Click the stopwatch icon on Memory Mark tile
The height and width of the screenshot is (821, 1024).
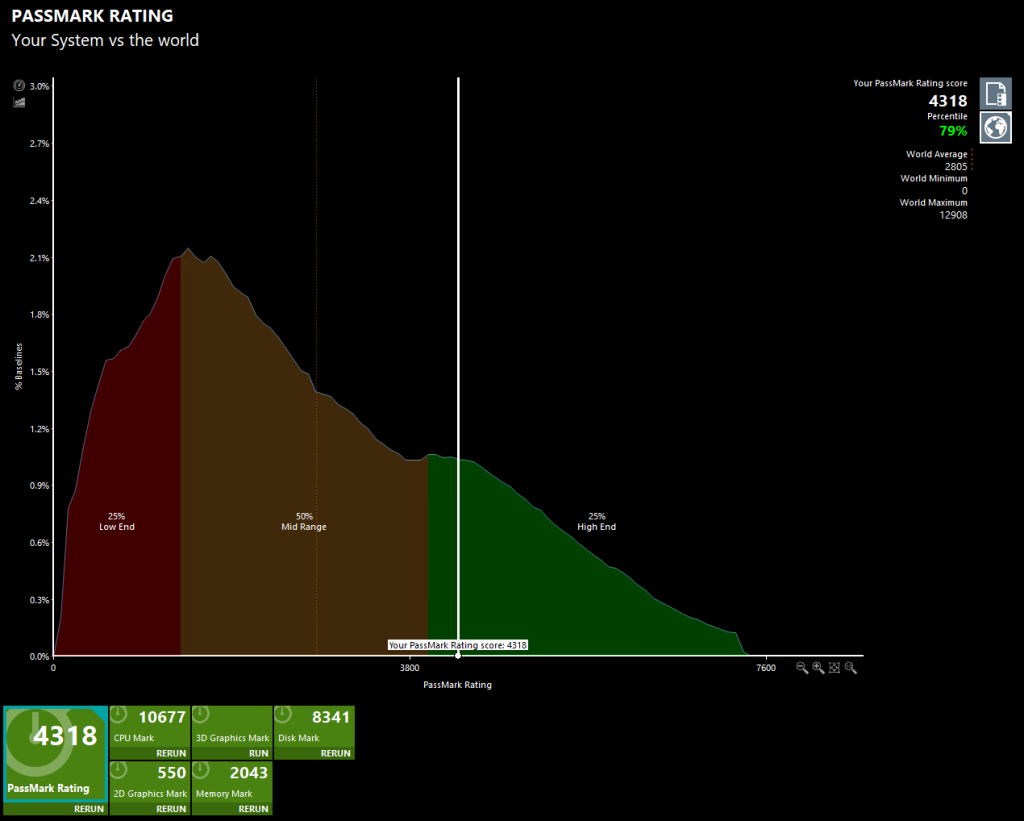pyautogui.click(x=201, y=769)
